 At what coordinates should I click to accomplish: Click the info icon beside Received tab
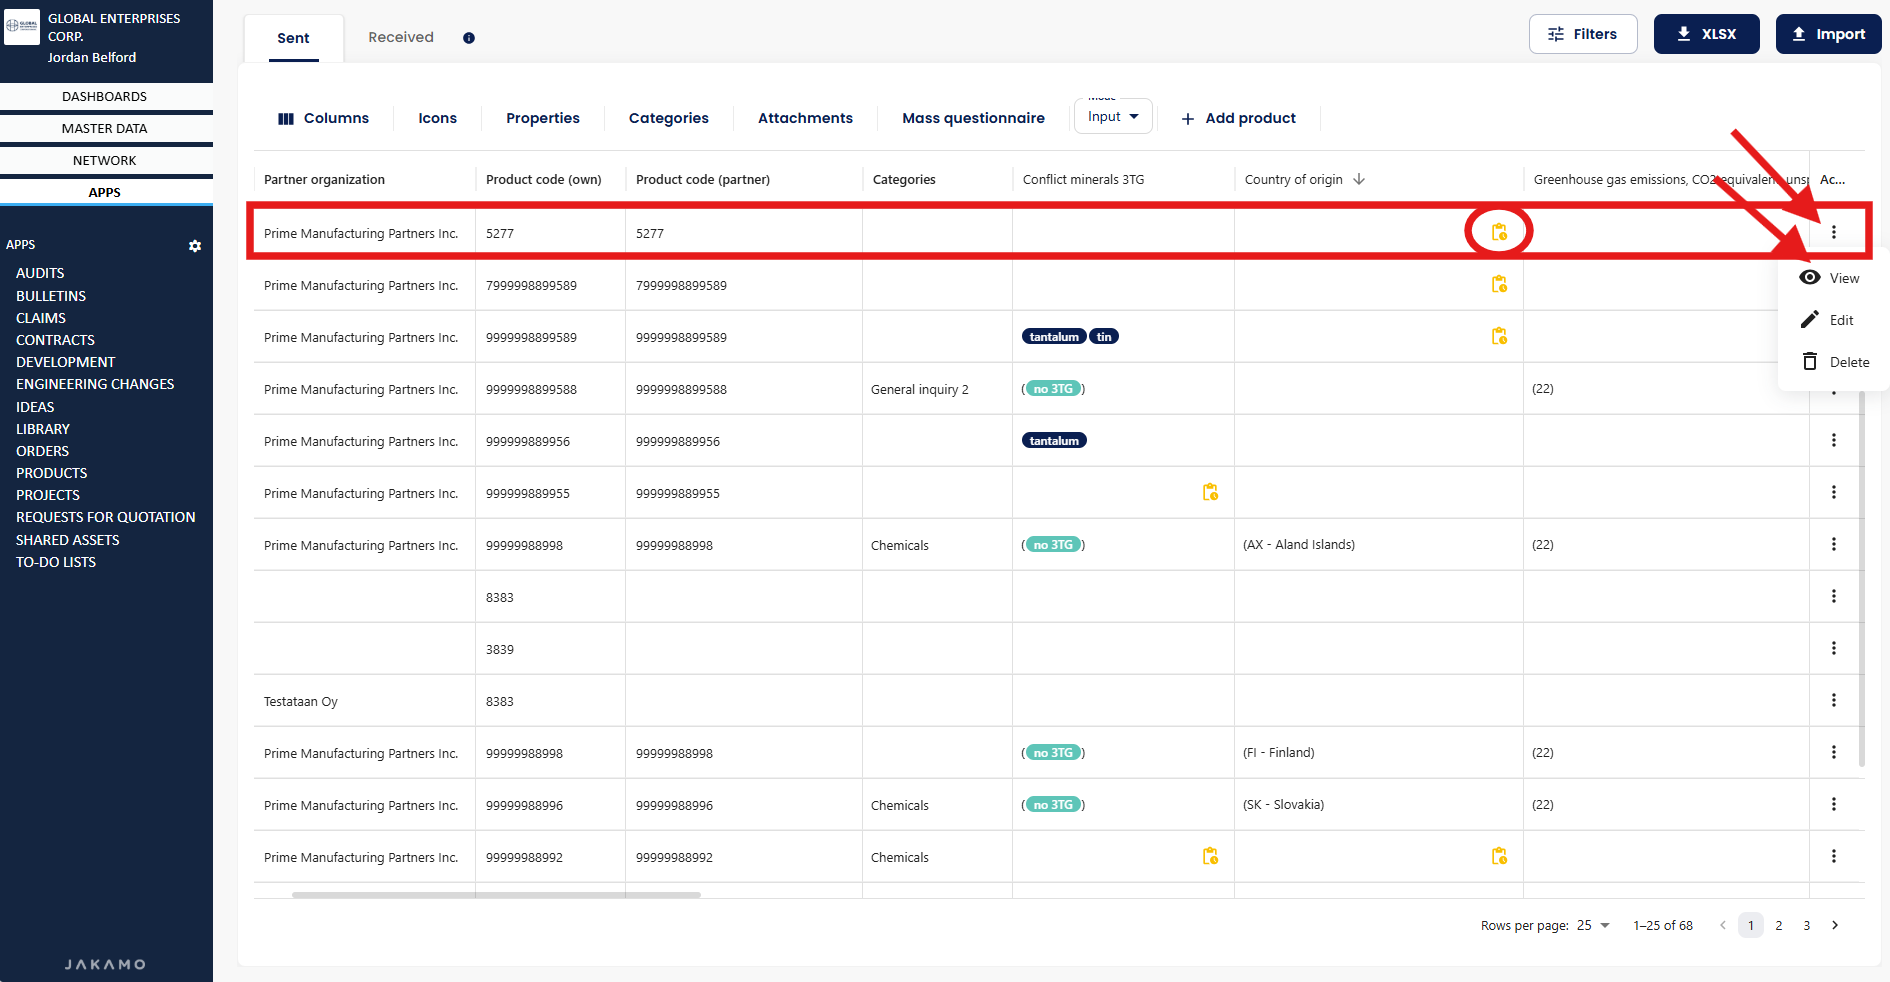pos(468,38)
